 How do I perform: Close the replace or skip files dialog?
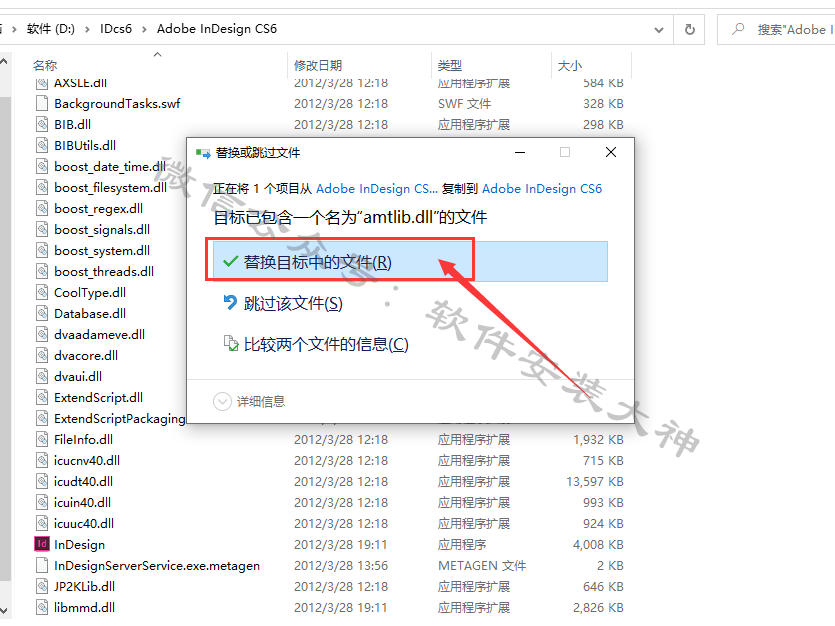611,152
